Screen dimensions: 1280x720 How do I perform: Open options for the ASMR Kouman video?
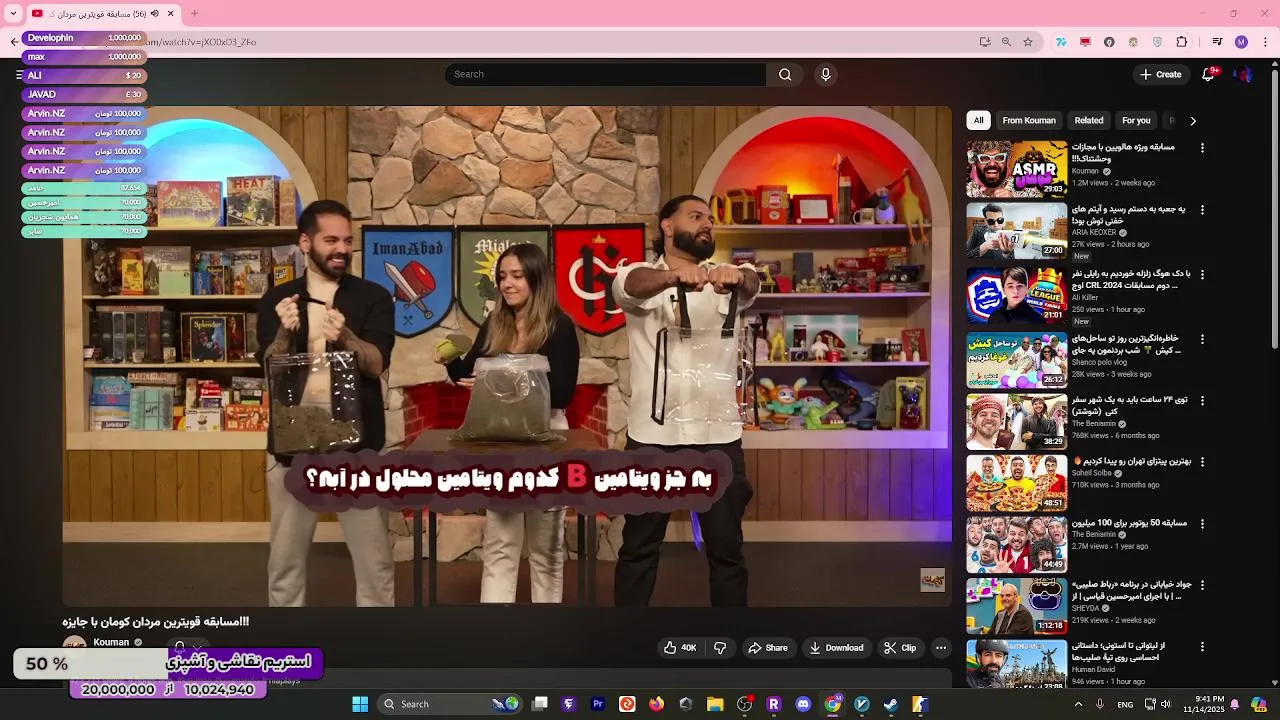pos(1202,148)
